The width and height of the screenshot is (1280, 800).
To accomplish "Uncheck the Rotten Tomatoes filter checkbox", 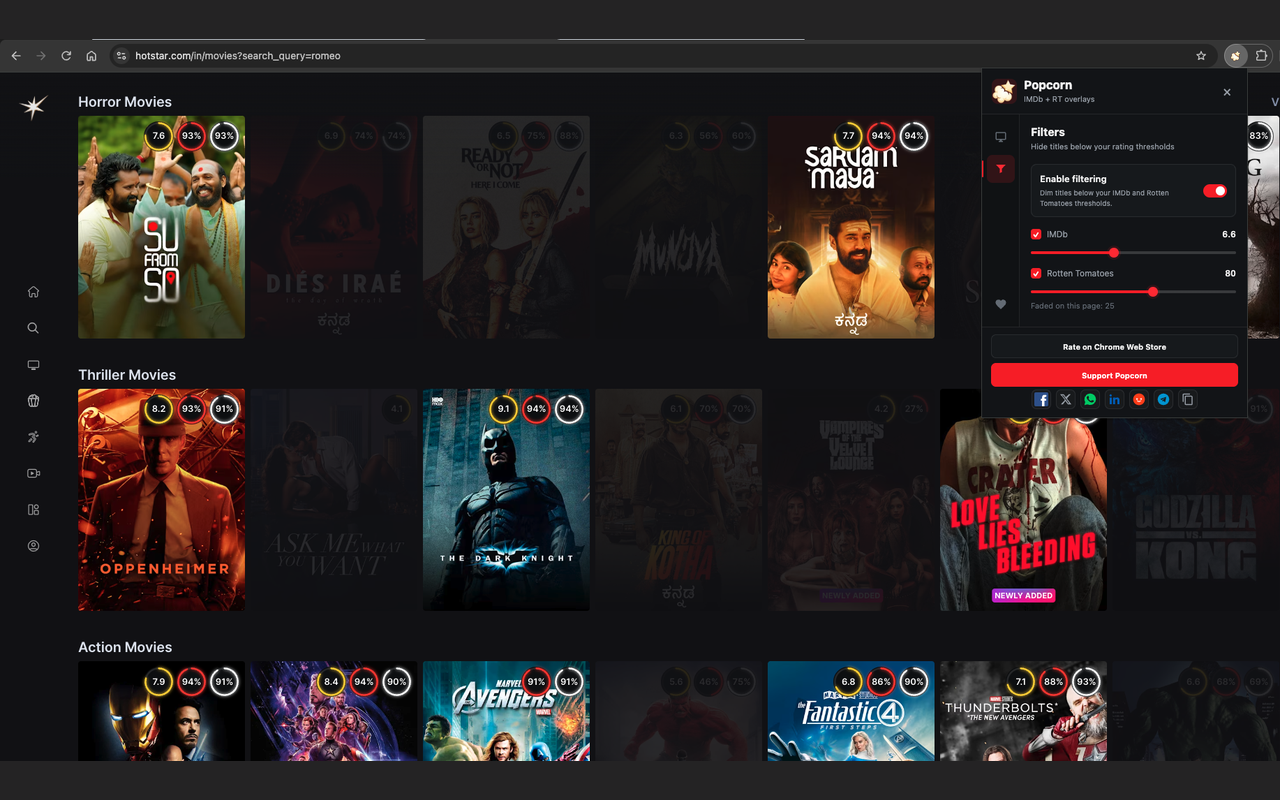I will 1036,273.
